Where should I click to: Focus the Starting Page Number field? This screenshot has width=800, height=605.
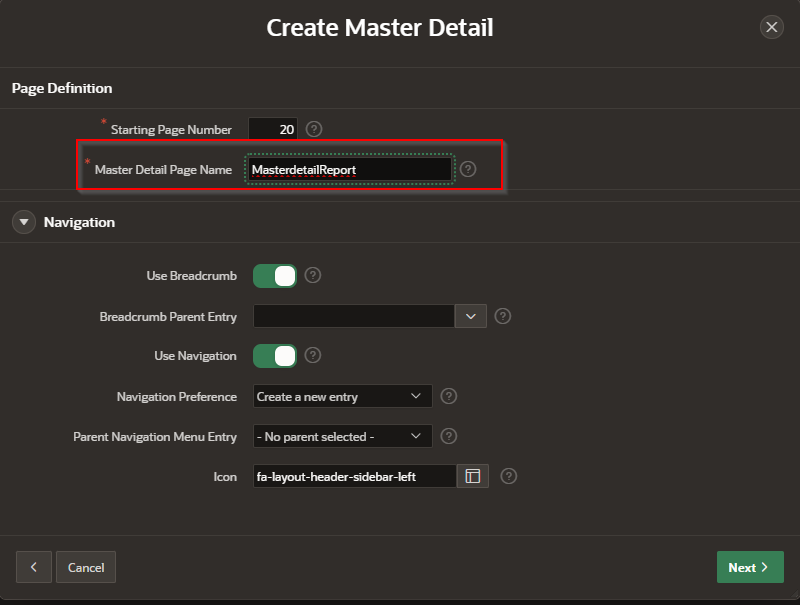273,129
